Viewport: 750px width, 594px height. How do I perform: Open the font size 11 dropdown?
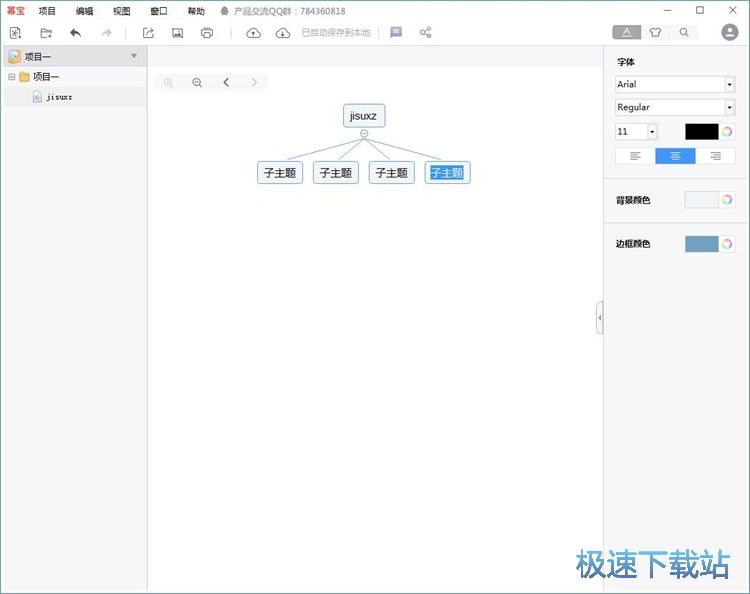pyautogui.click(x=652, y=132)
